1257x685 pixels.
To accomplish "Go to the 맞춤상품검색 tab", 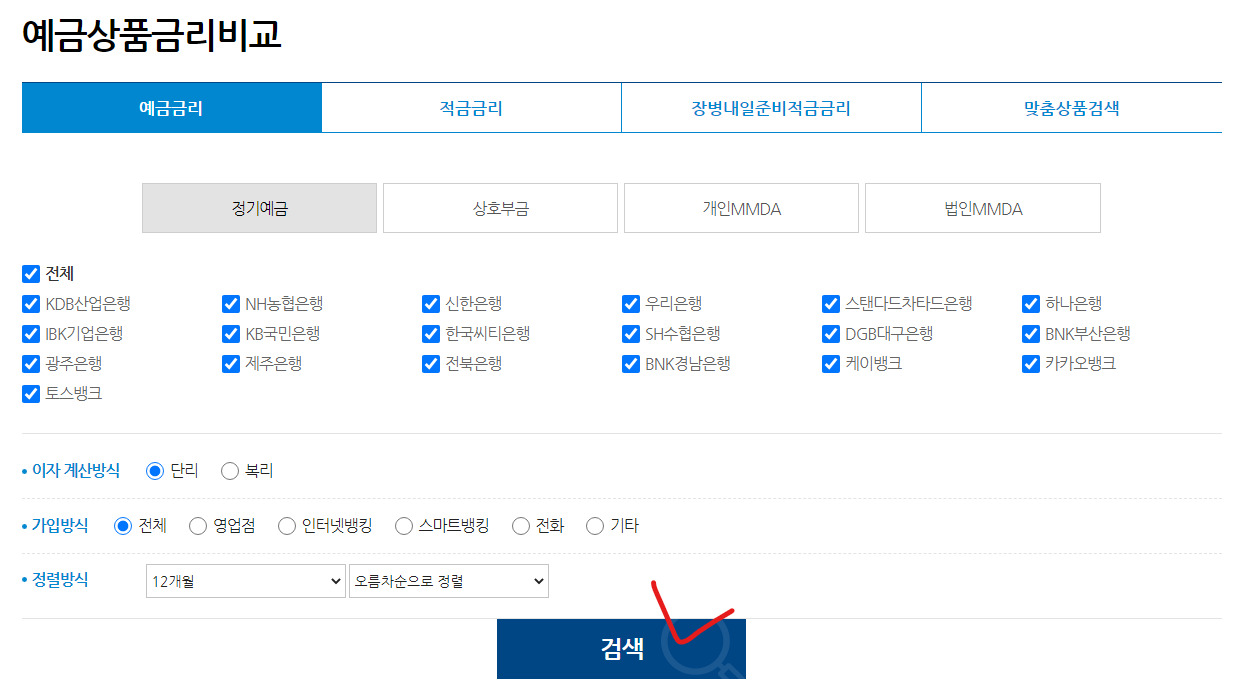I will (1071, 108).
